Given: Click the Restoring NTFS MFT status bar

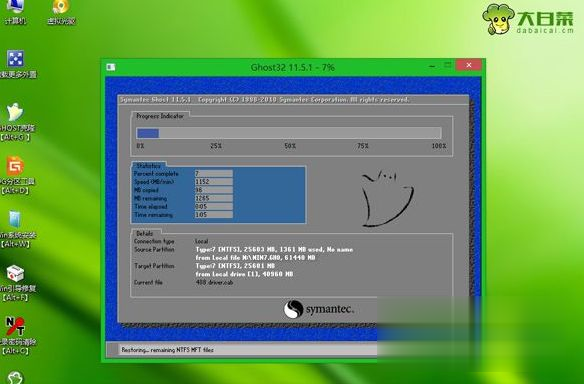Looking at the screenshot, I should [x=242, y=350].
